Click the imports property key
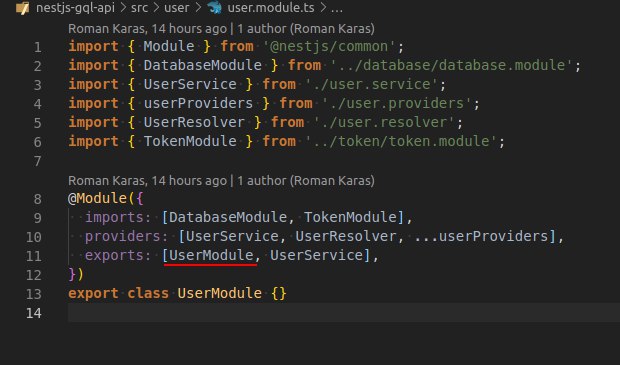620x365 pixels. point(114,217)
